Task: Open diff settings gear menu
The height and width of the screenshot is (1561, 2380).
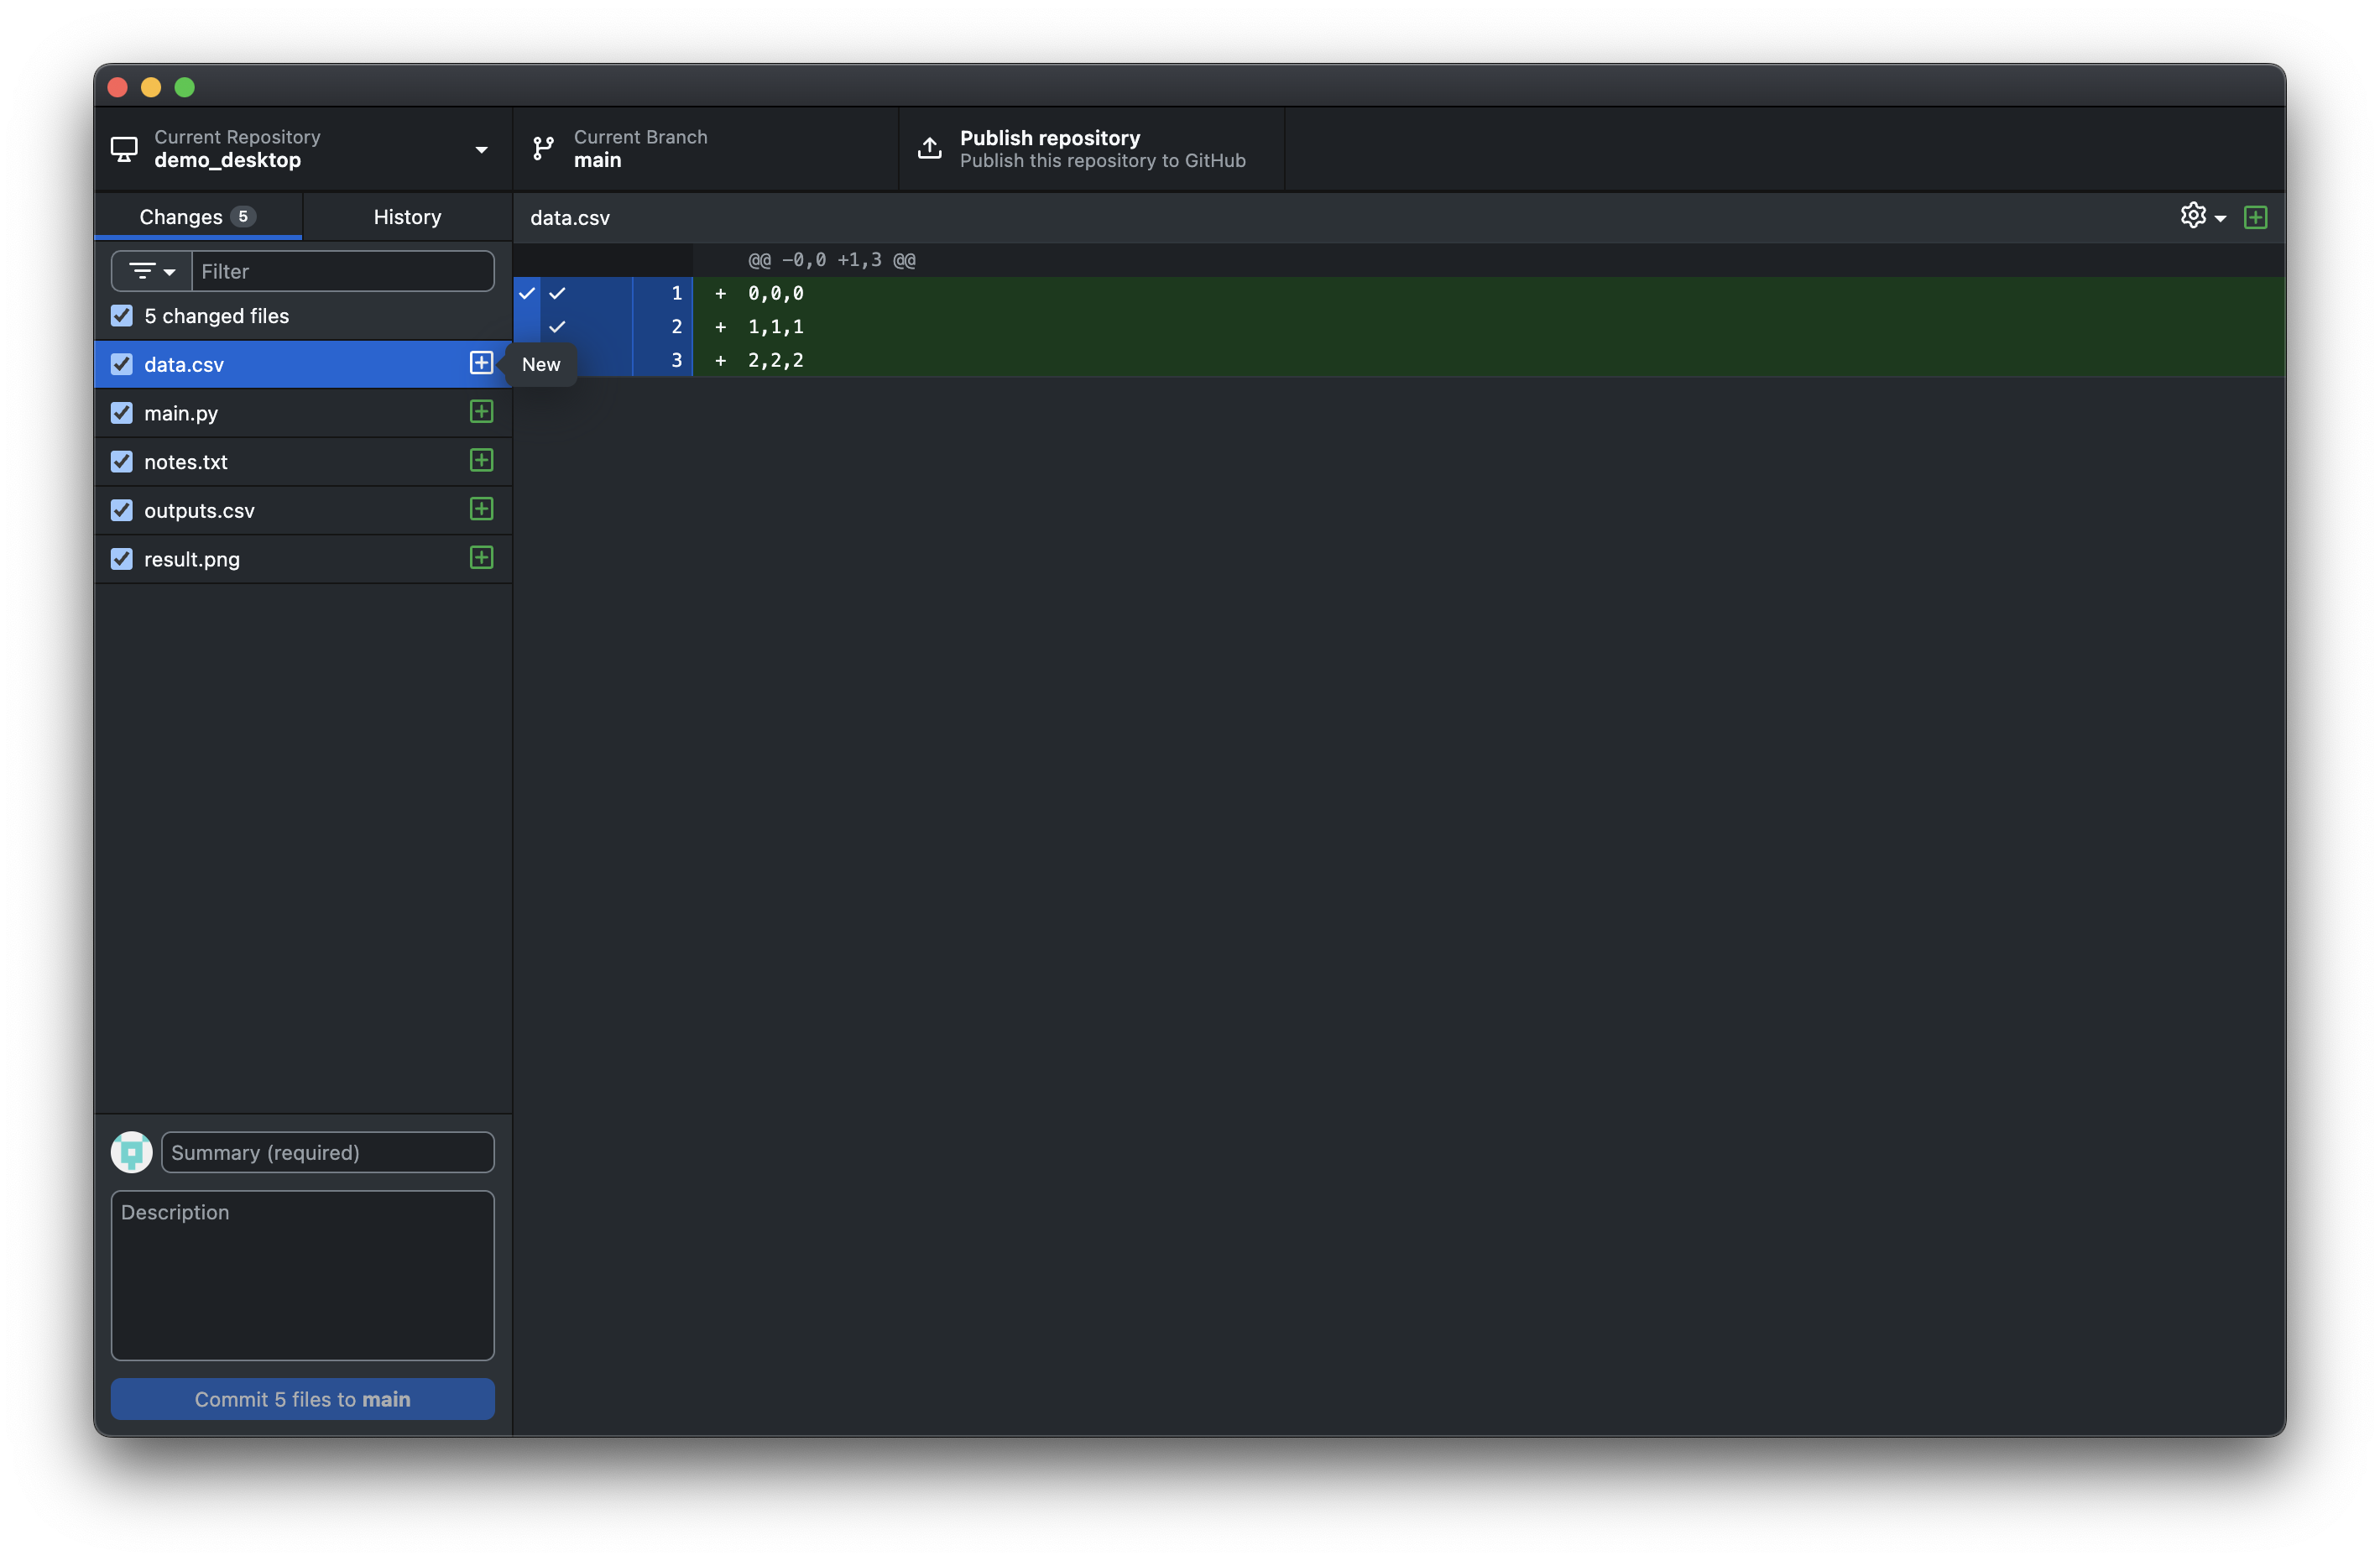Action: coord(2203,216)
